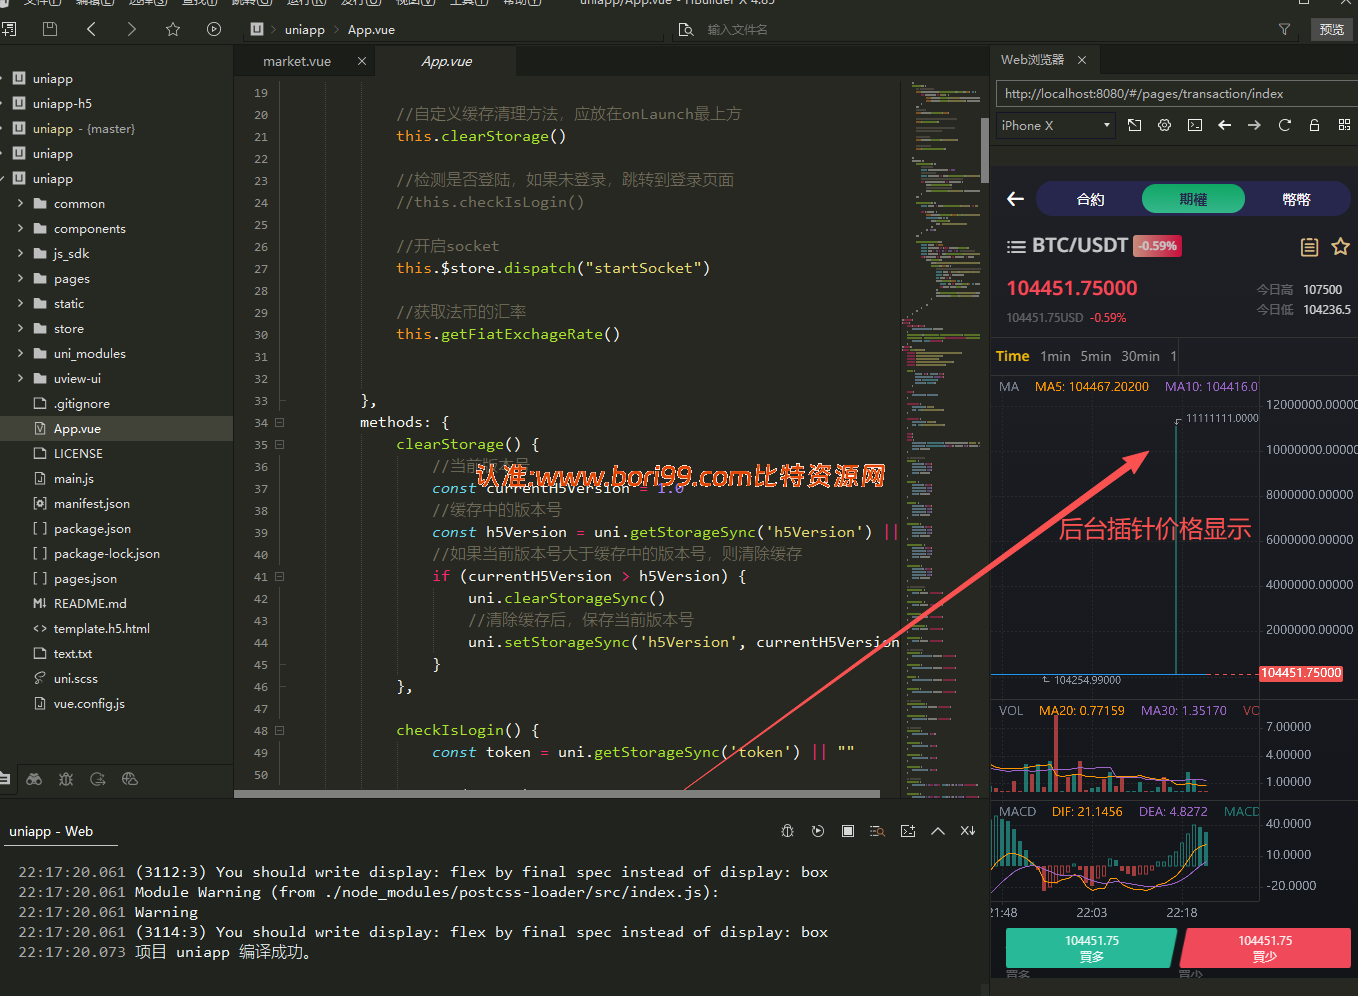Select the App.vue editor tab
The image size is (1358, 996).
[x=447, y=61]
